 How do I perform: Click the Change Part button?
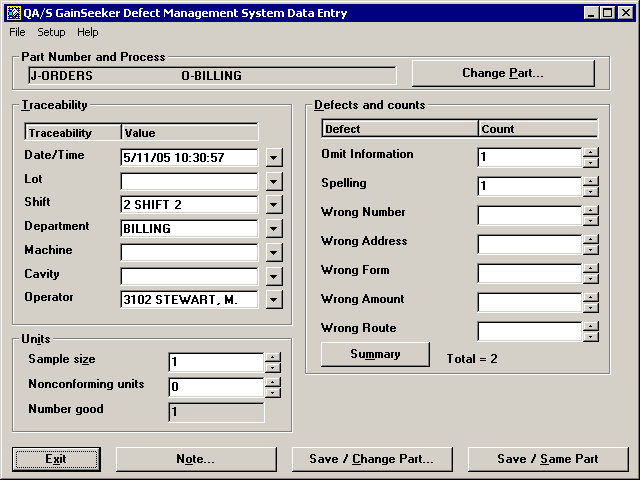pos(503,73)
